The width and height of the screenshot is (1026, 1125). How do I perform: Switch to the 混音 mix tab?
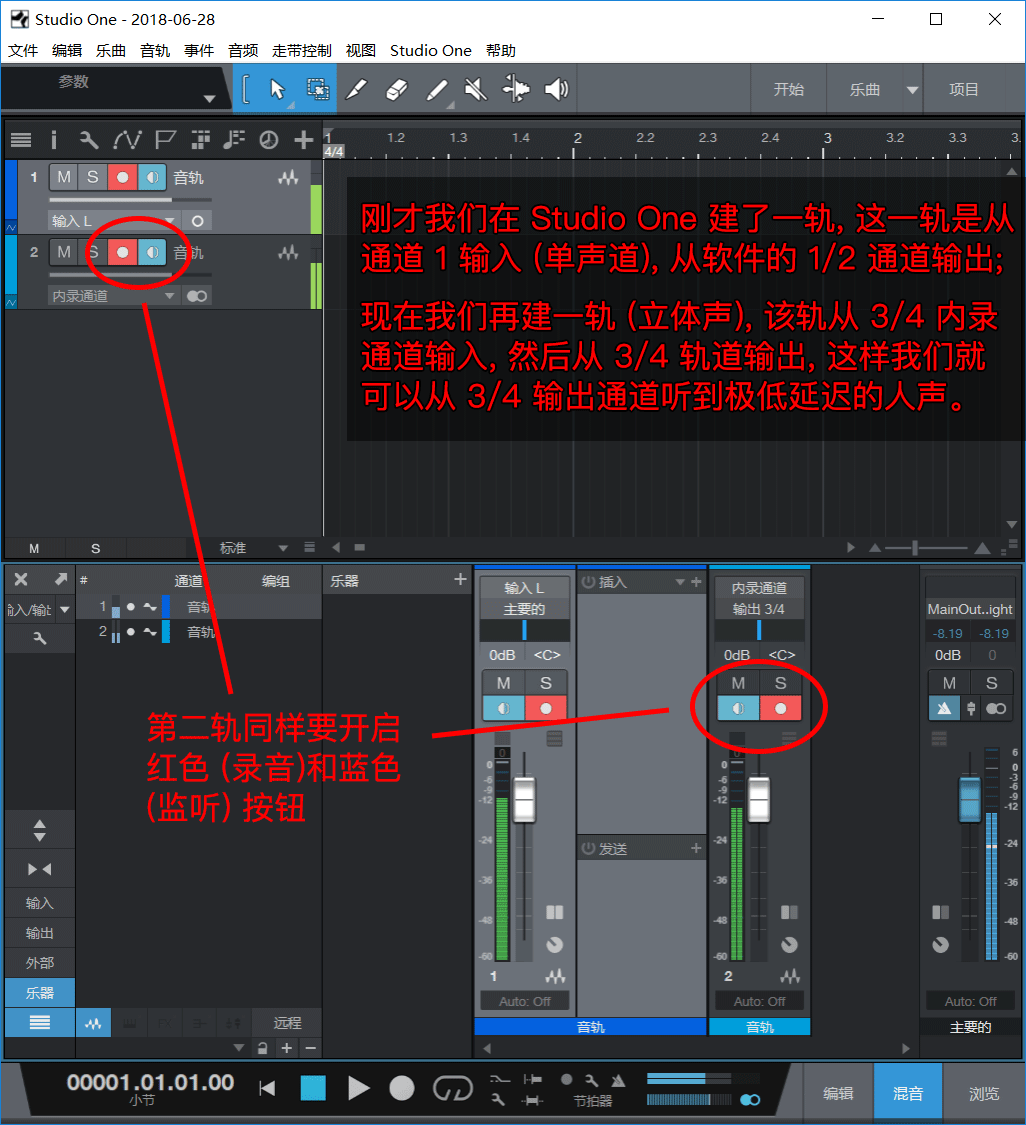tap(908, 1093)
